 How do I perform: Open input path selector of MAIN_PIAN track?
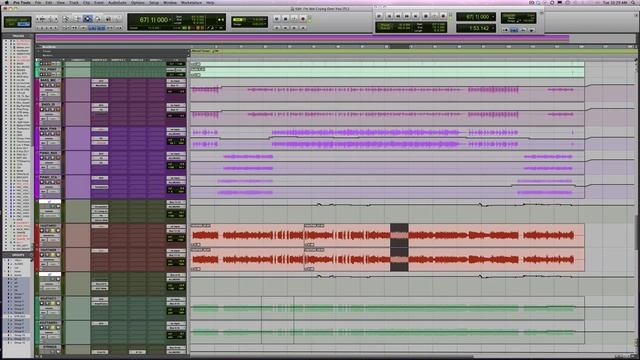175,130
